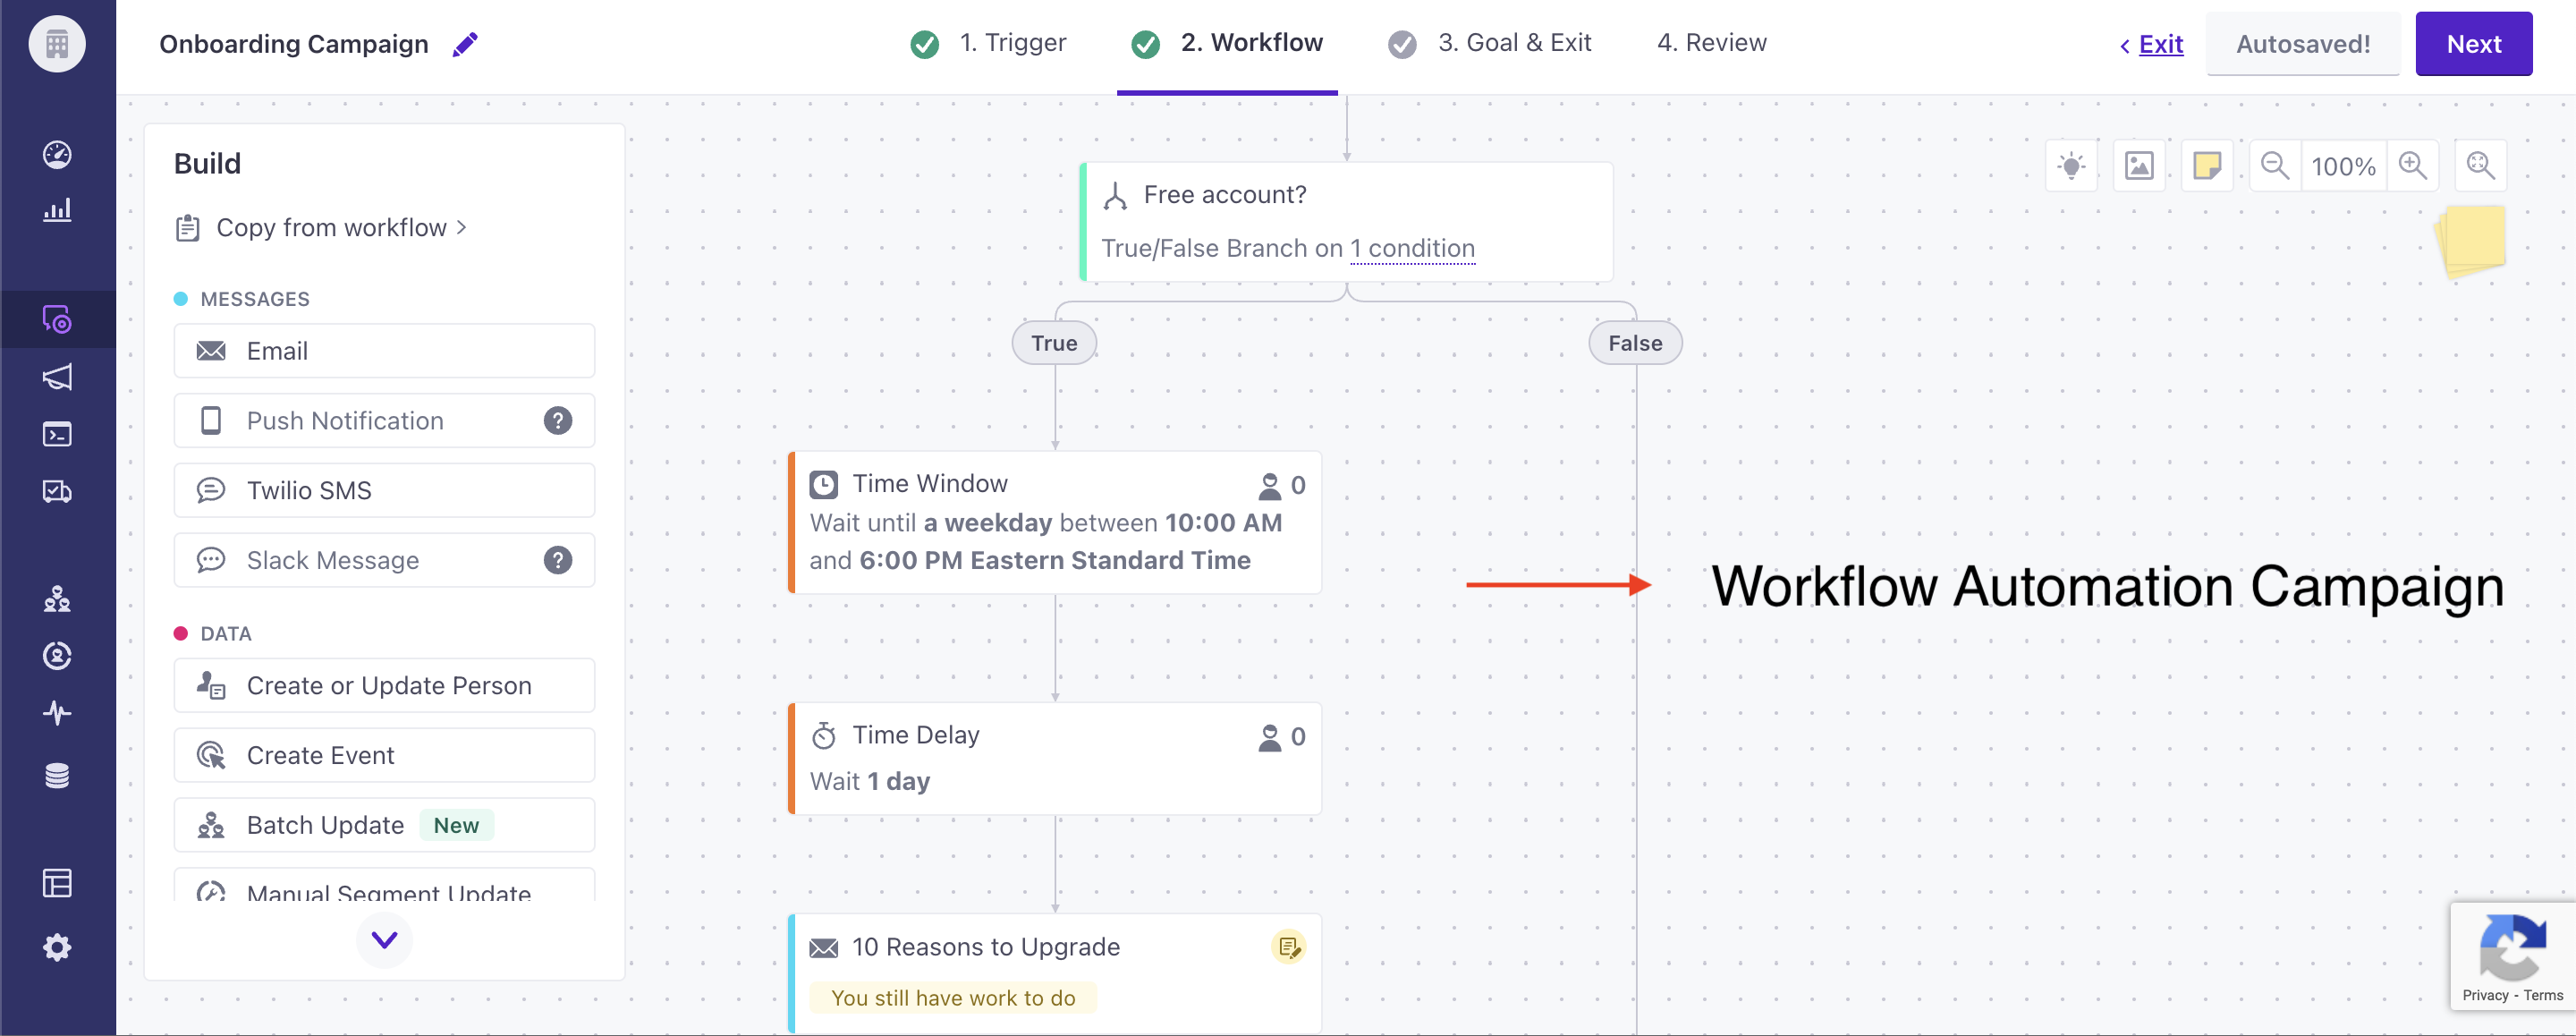Screen dimensions: 2576x1036
Task: Open the dashboard gauge icon in sidebar
Action: (x=57, y=154)
